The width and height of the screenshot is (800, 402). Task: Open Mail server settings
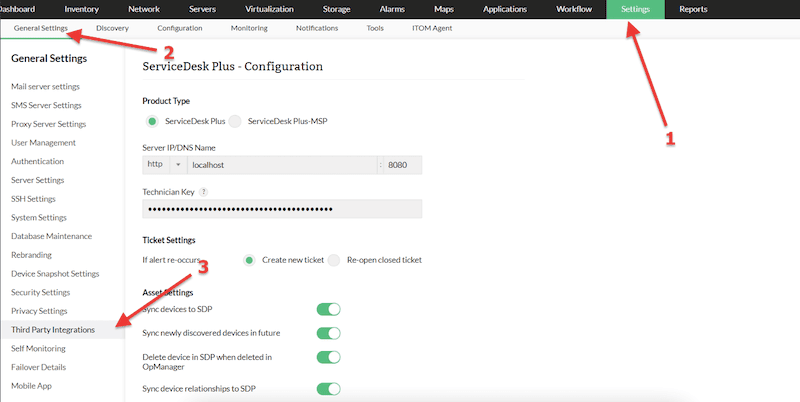tap(45, 87)
